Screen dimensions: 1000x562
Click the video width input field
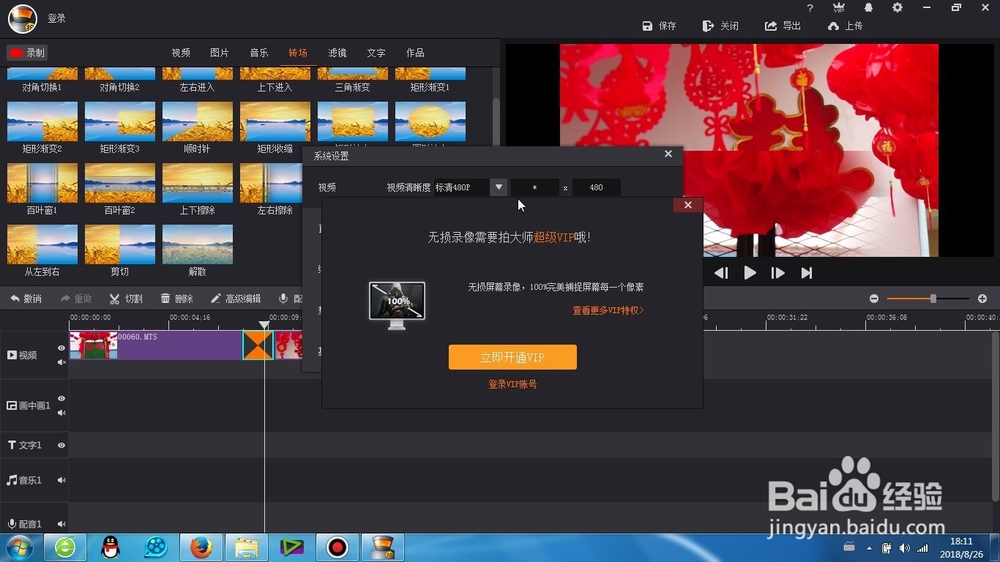tap(534, 187)
